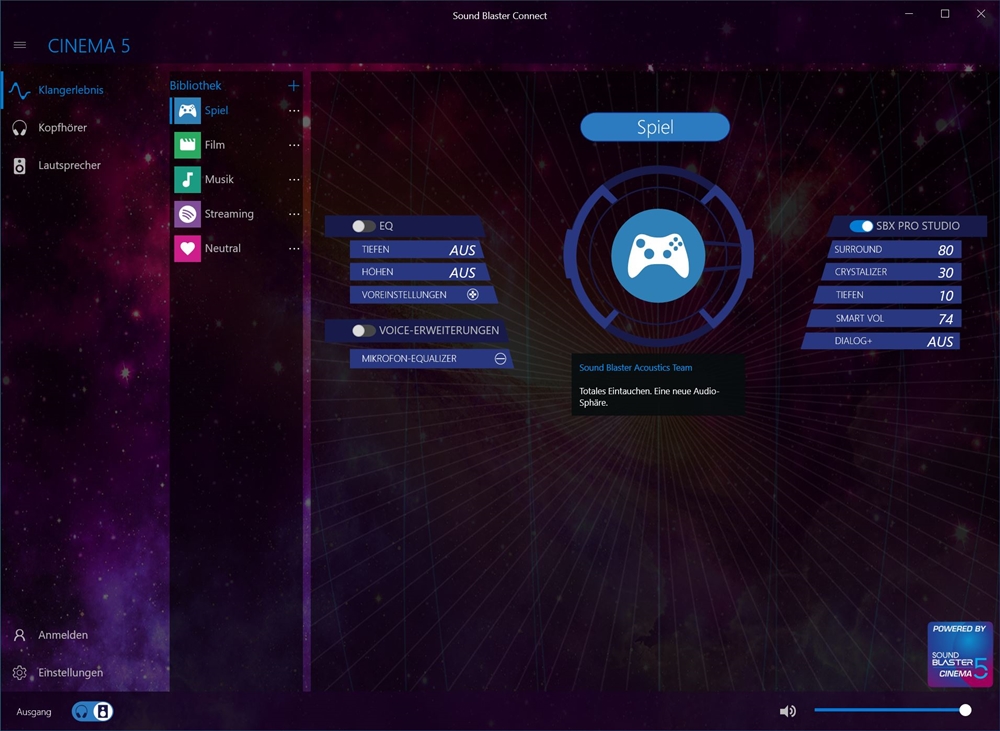Click the Sound Blaster Cinema 5 logo
Screen dimensions: 1000x731
pyautogui.click(x=960, y=654)
